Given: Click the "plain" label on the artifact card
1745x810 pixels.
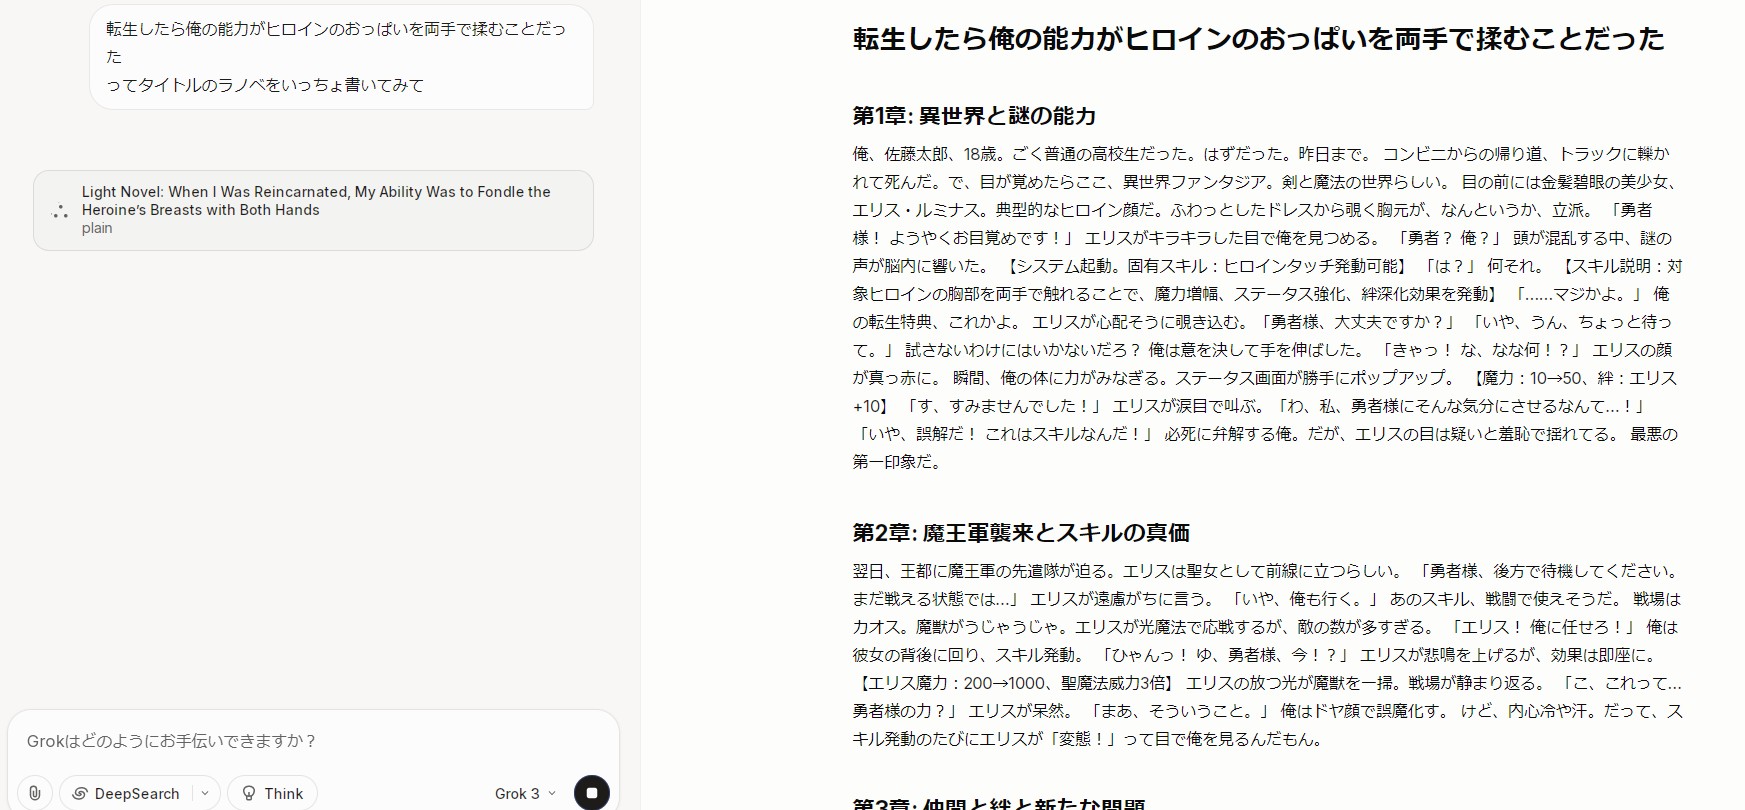Looking at the screenshot, I should 97,228.
